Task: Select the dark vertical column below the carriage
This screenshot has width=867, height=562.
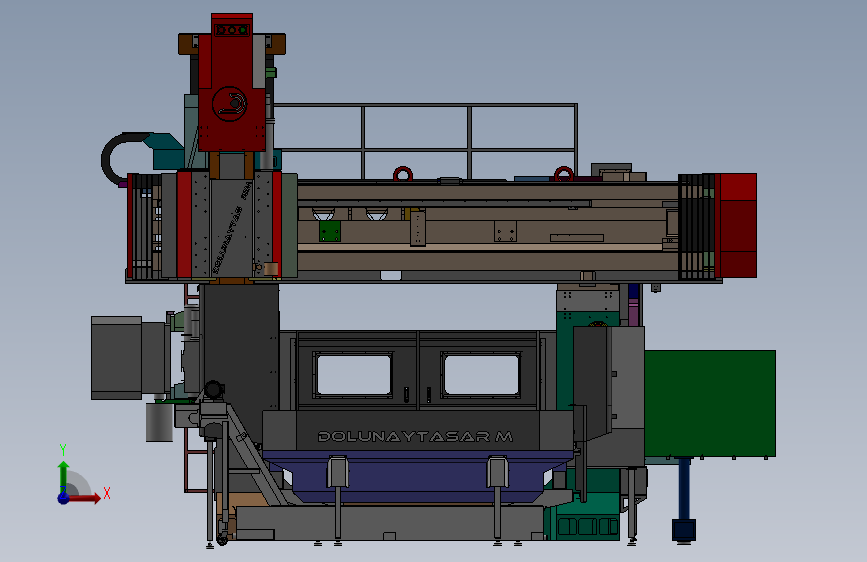Action: pos(241,347)
